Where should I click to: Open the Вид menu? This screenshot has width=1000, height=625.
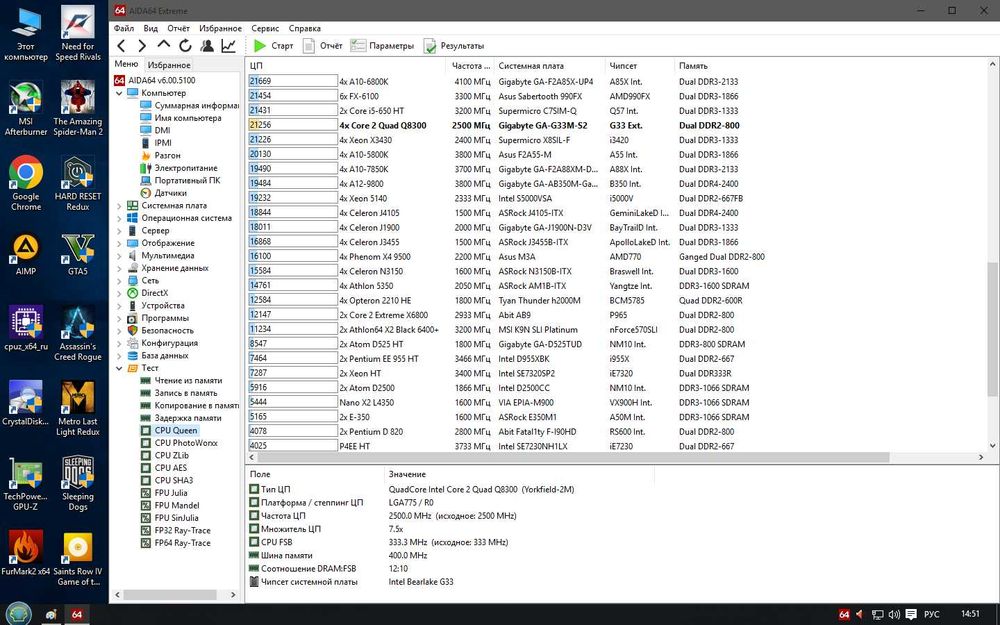tap(151, 28)
